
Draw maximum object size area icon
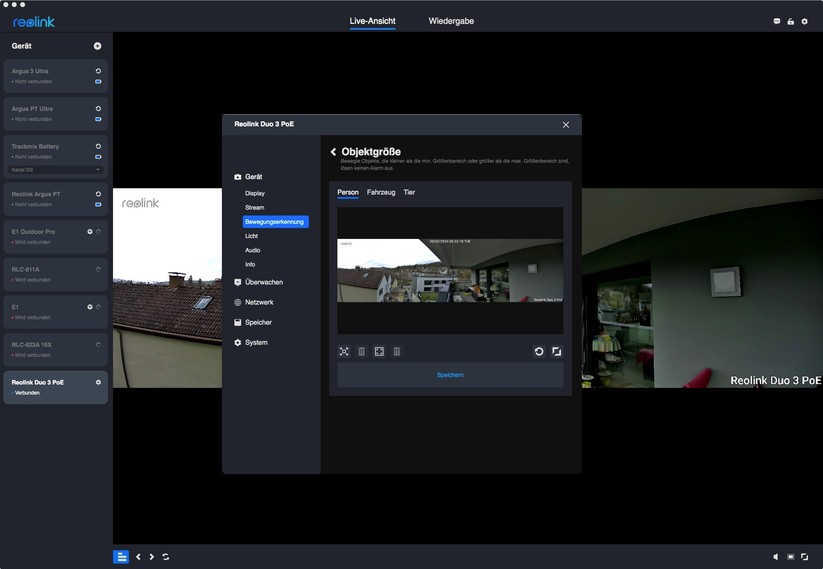click(379, 352)
